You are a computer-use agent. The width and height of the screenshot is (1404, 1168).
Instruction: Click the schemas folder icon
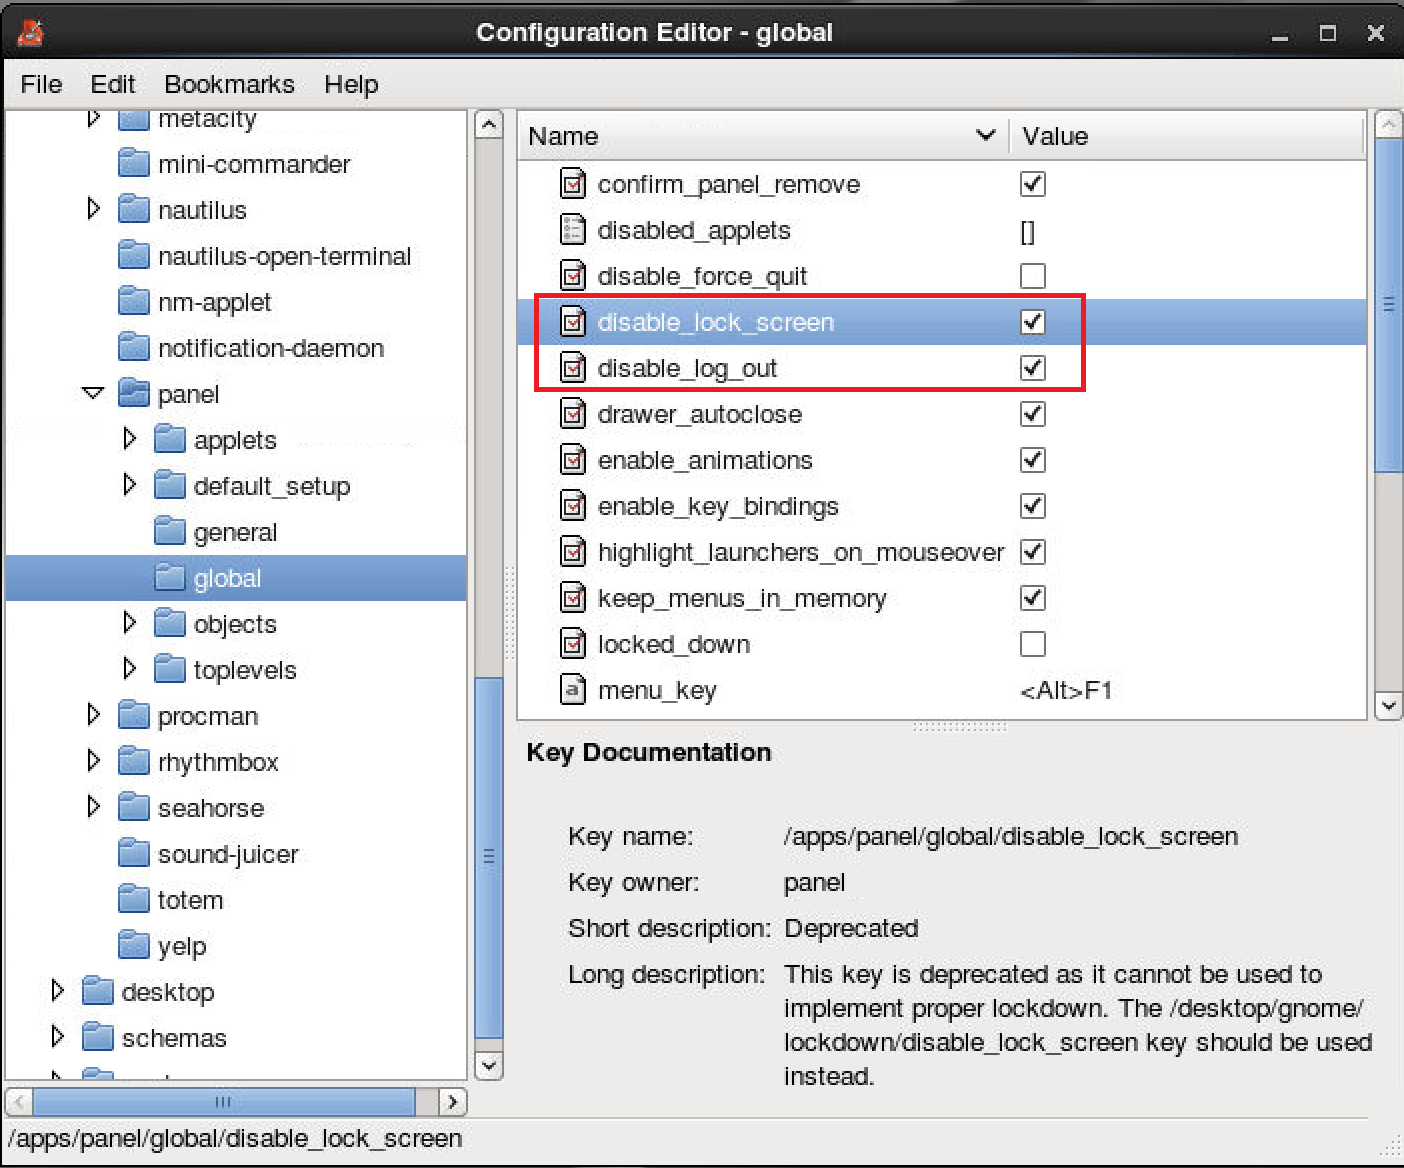[x=98, y=1037]
